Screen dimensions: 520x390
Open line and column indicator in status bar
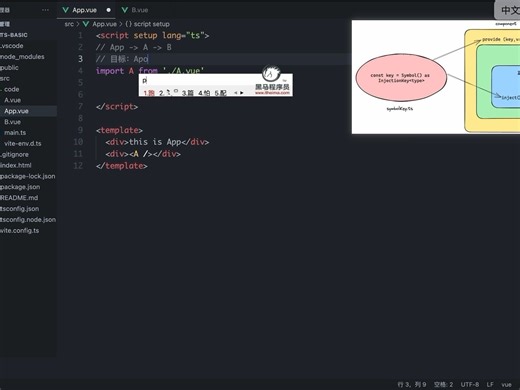[412, 384]
